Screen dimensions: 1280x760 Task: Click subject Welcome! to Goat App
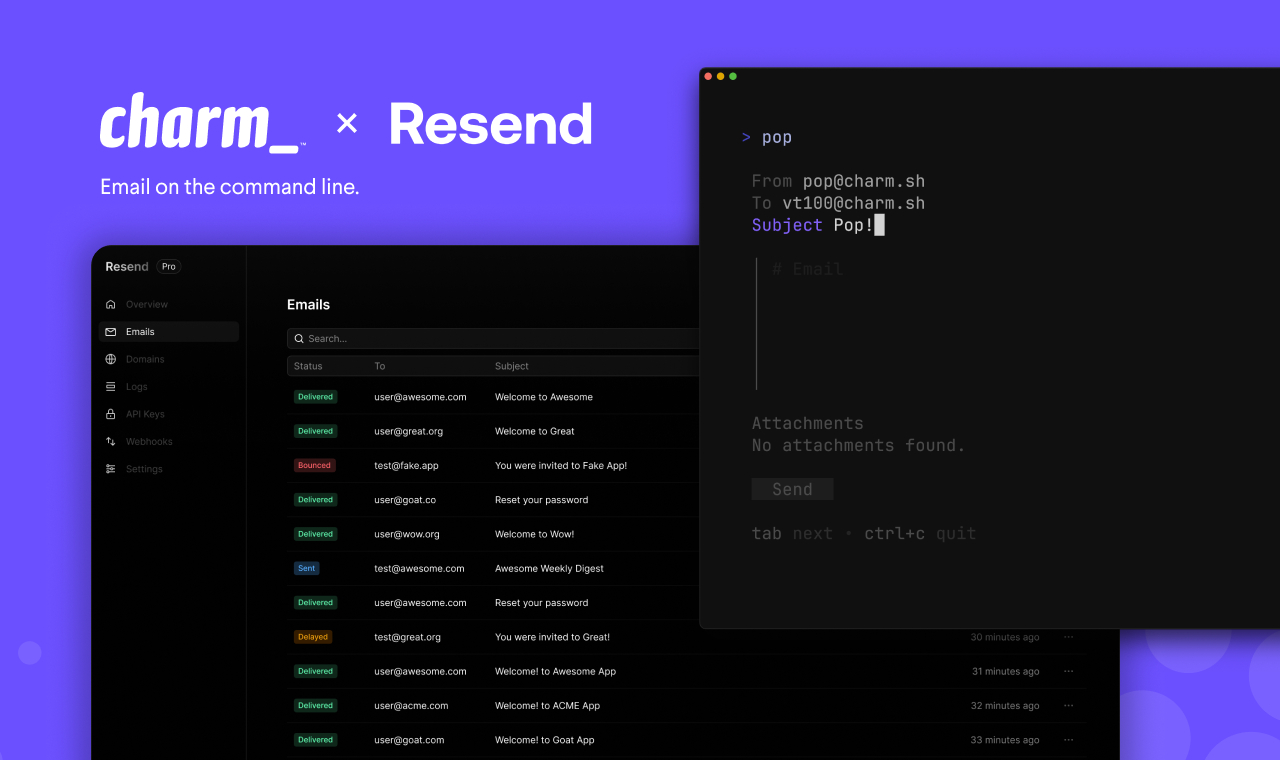544,740
